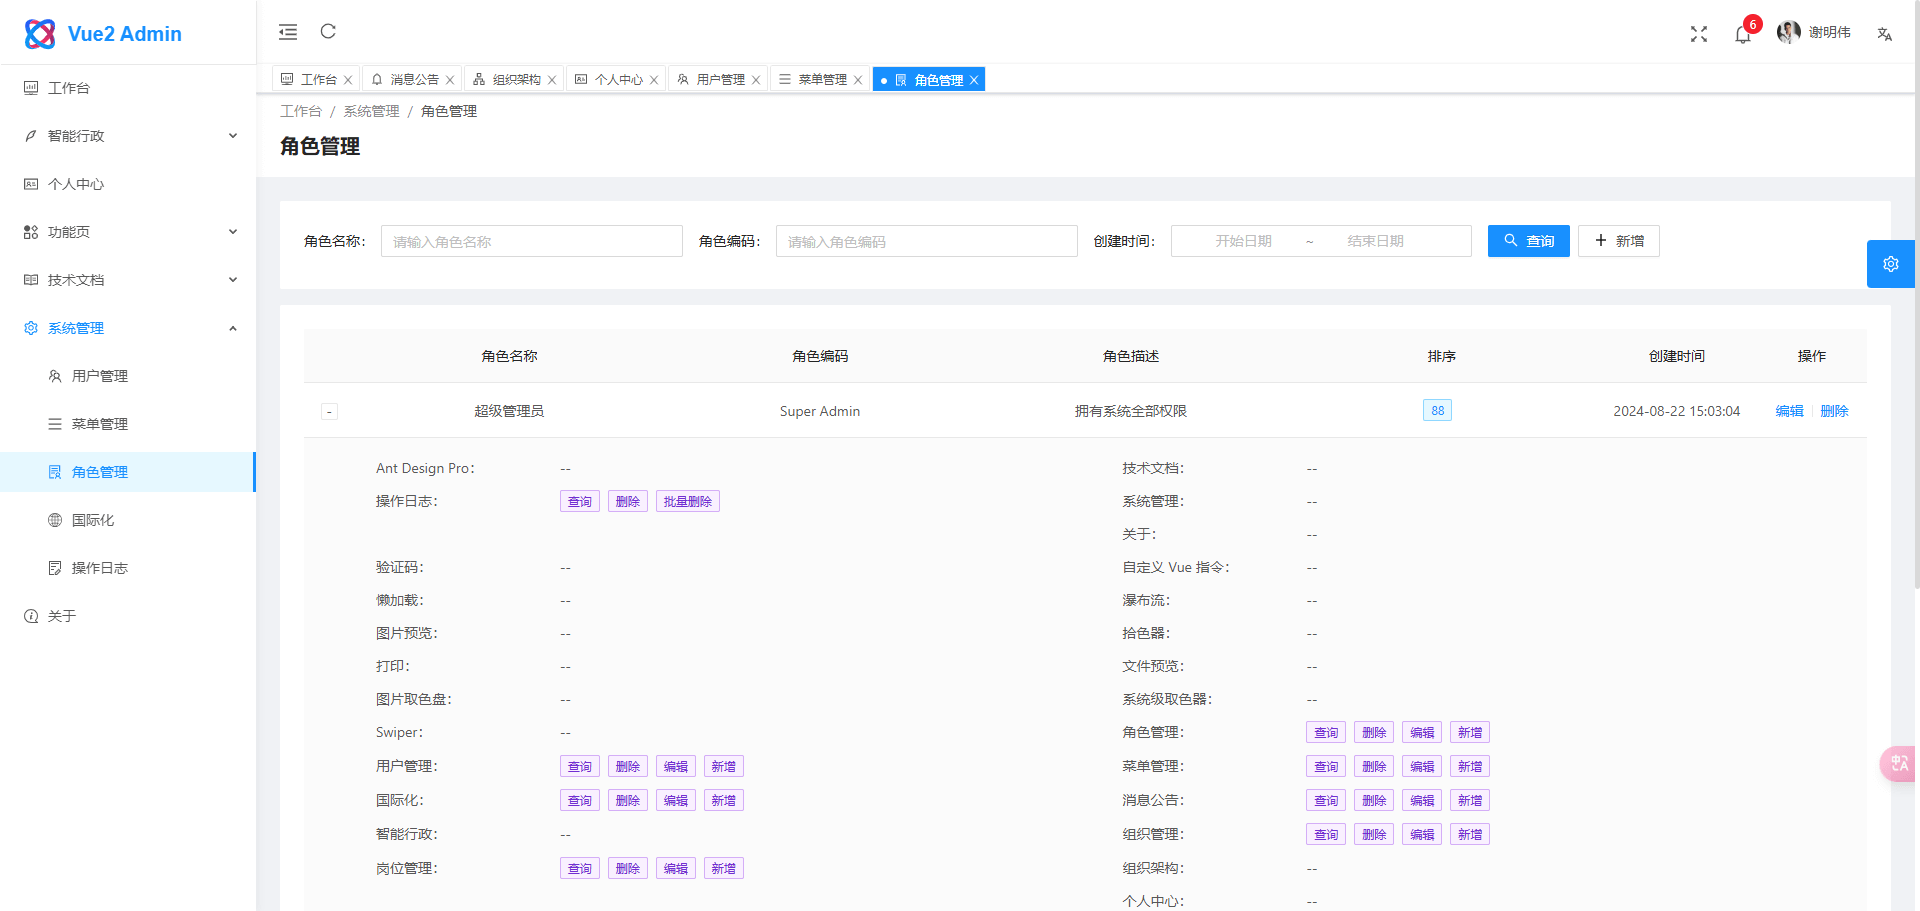Open the language translation switch icon

point(1885,34)
